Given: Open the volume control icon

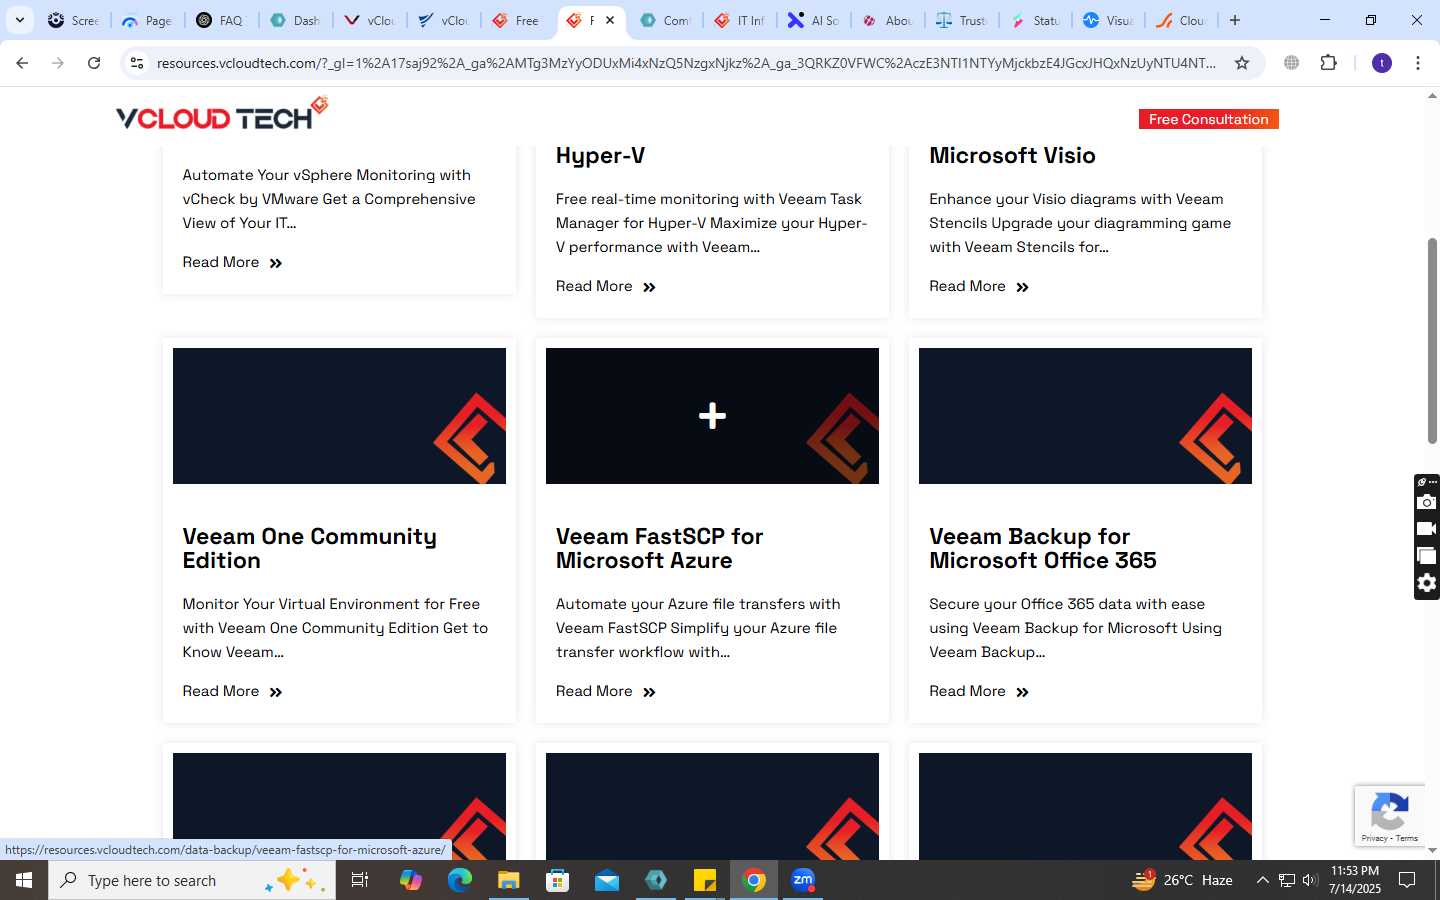Looking at the screenshot, I should (x=1310, y=880).
